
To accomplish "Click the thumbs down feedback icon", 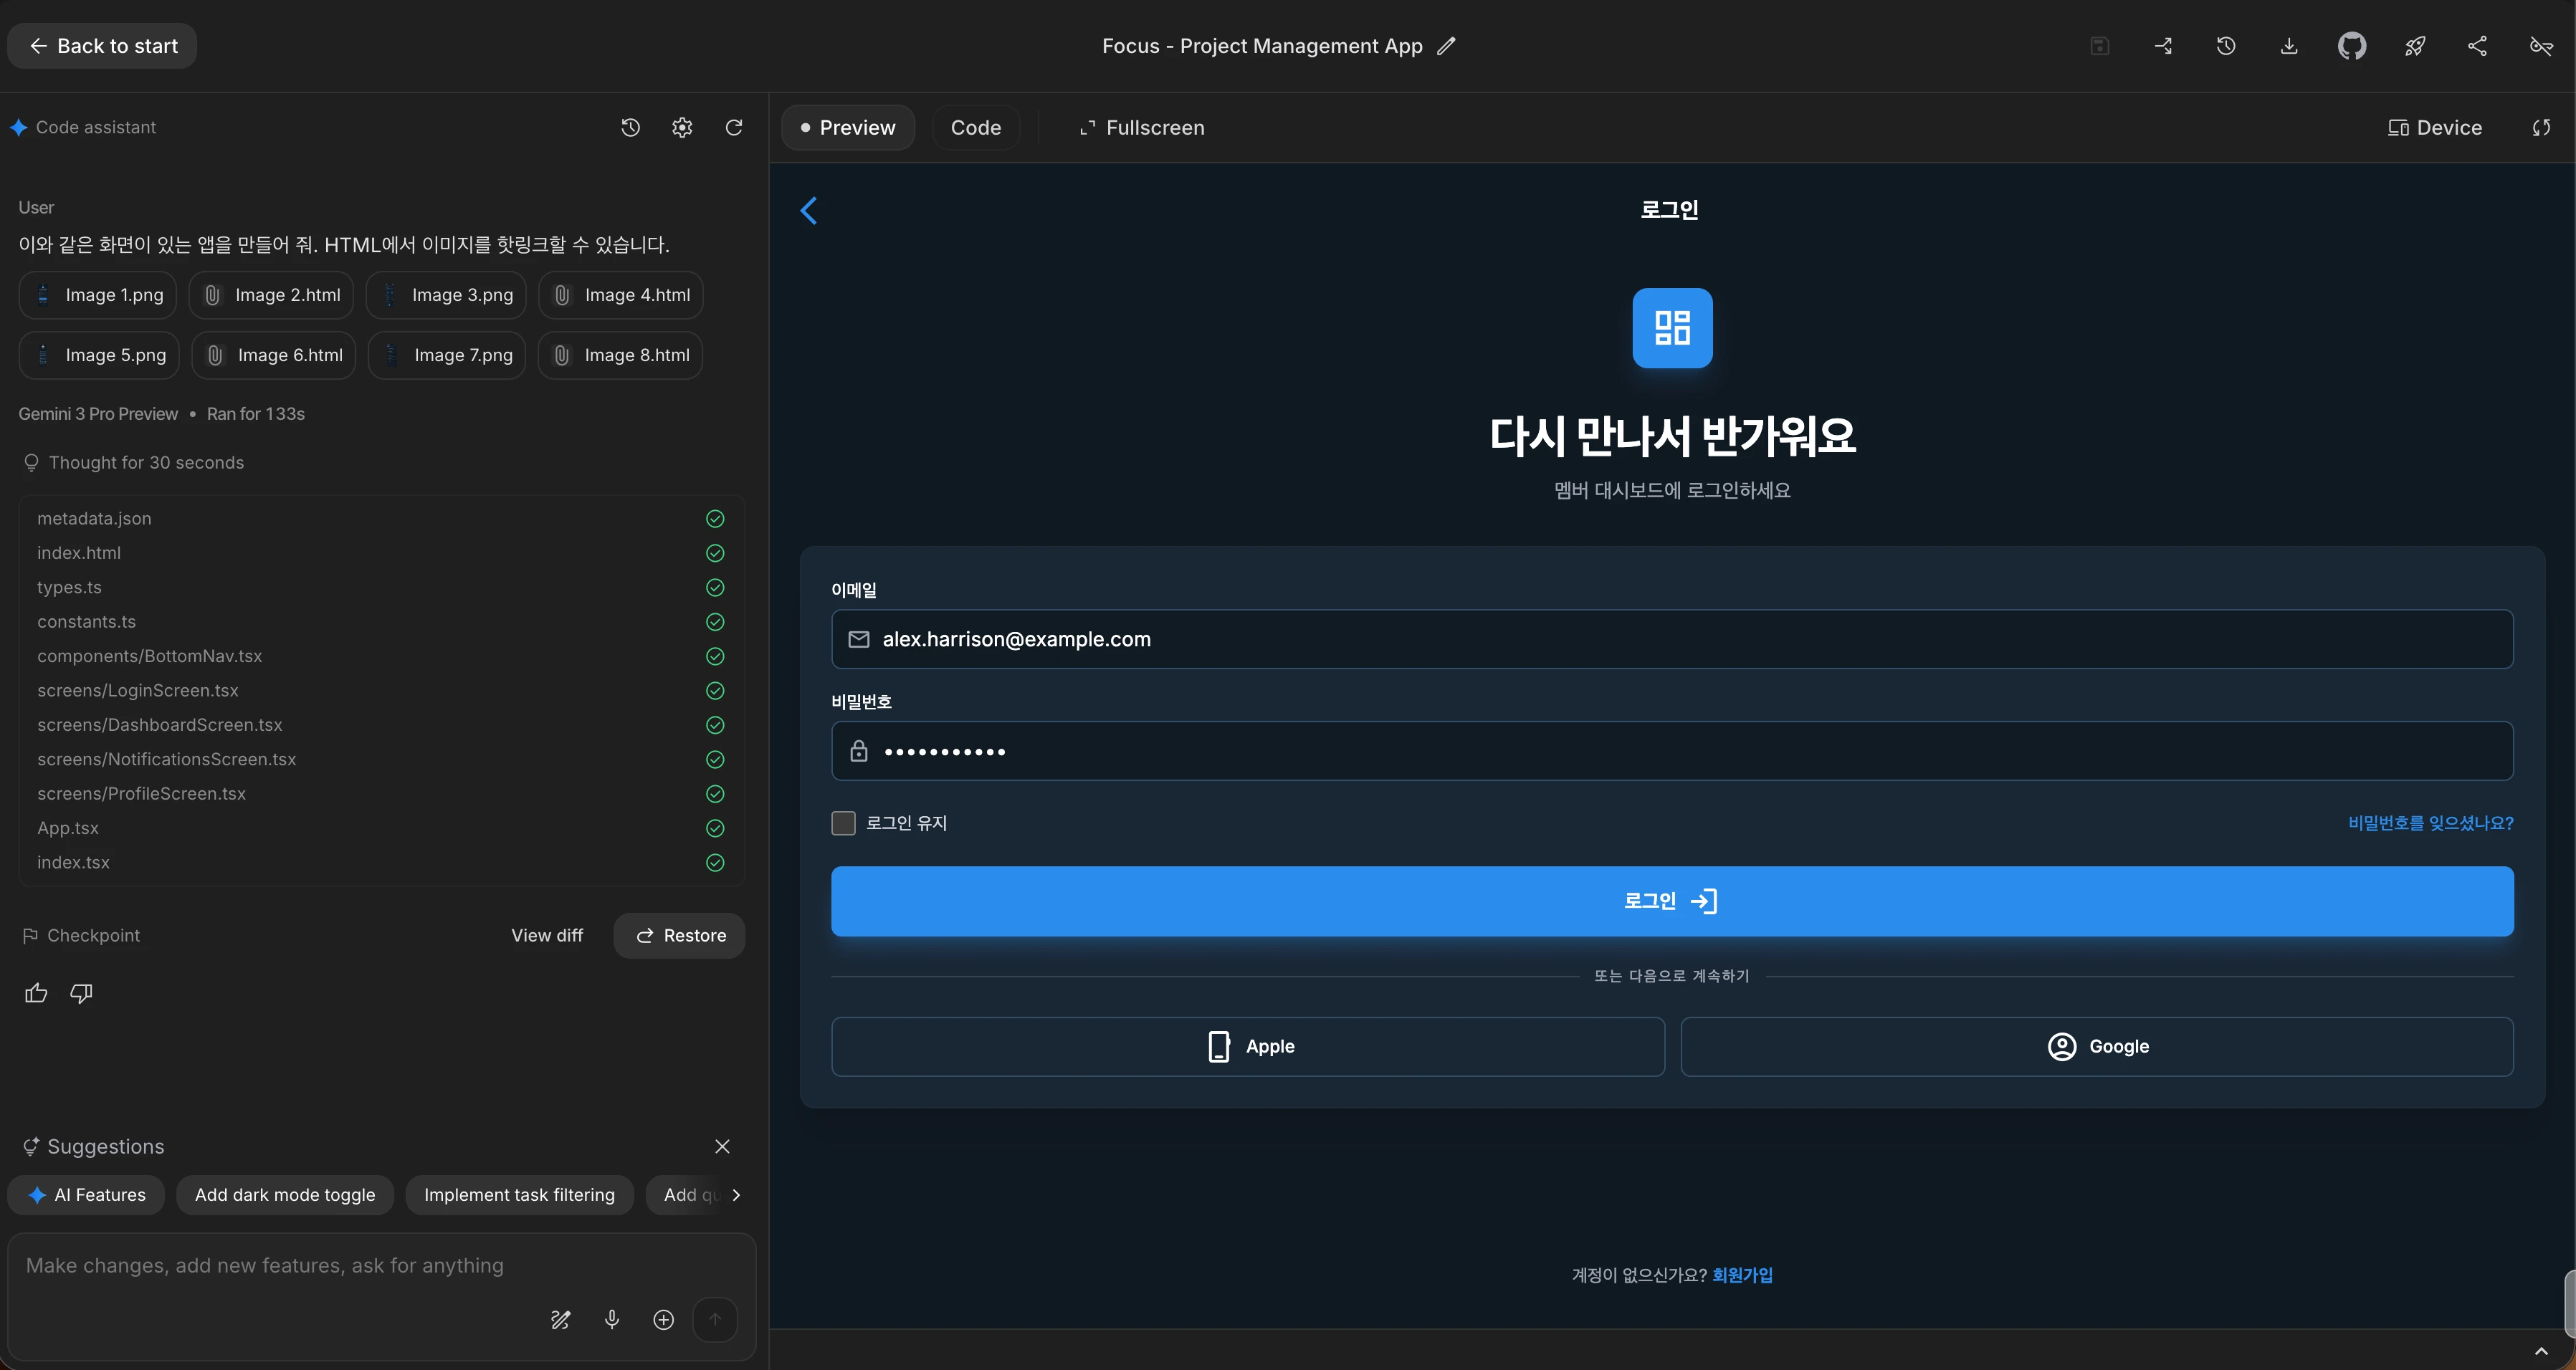I will point(81,993).
